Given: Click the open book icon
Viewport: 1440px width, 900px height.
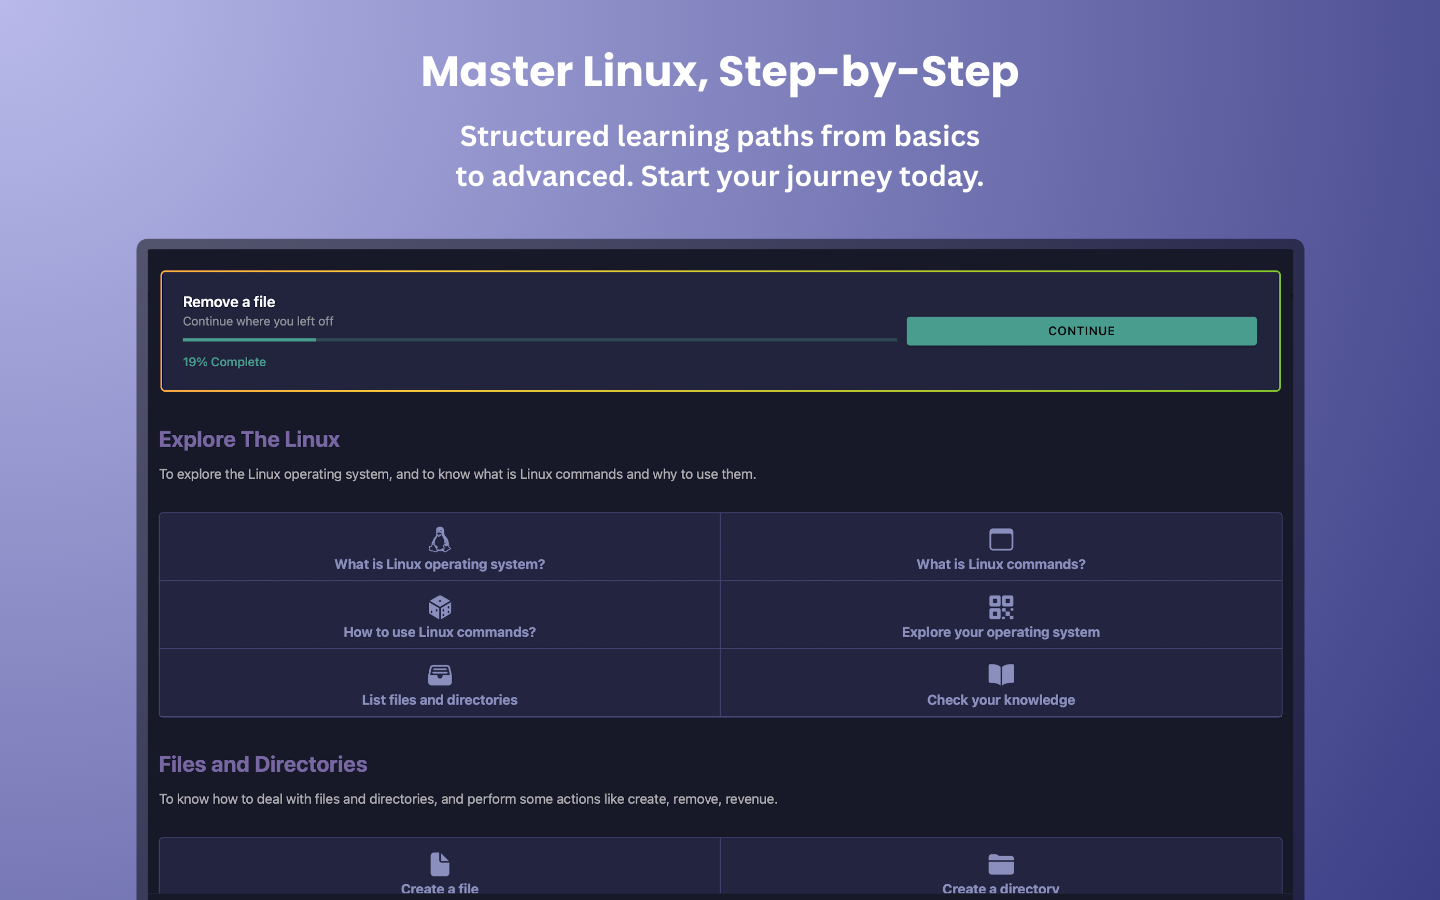Looking at the screenshot, I should pyautogui.click(x=1001, y=675).
